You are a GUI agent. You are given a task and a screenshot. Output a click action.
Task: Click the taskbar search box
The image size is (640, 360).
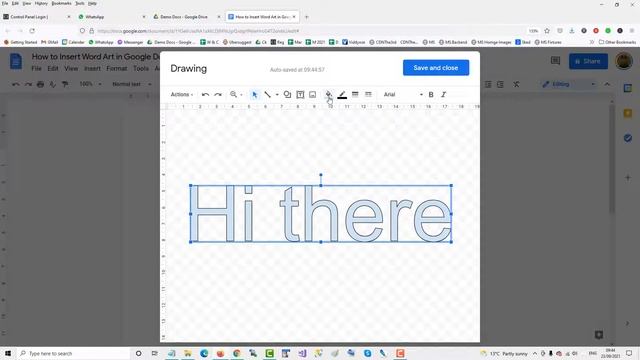point(73,353)
